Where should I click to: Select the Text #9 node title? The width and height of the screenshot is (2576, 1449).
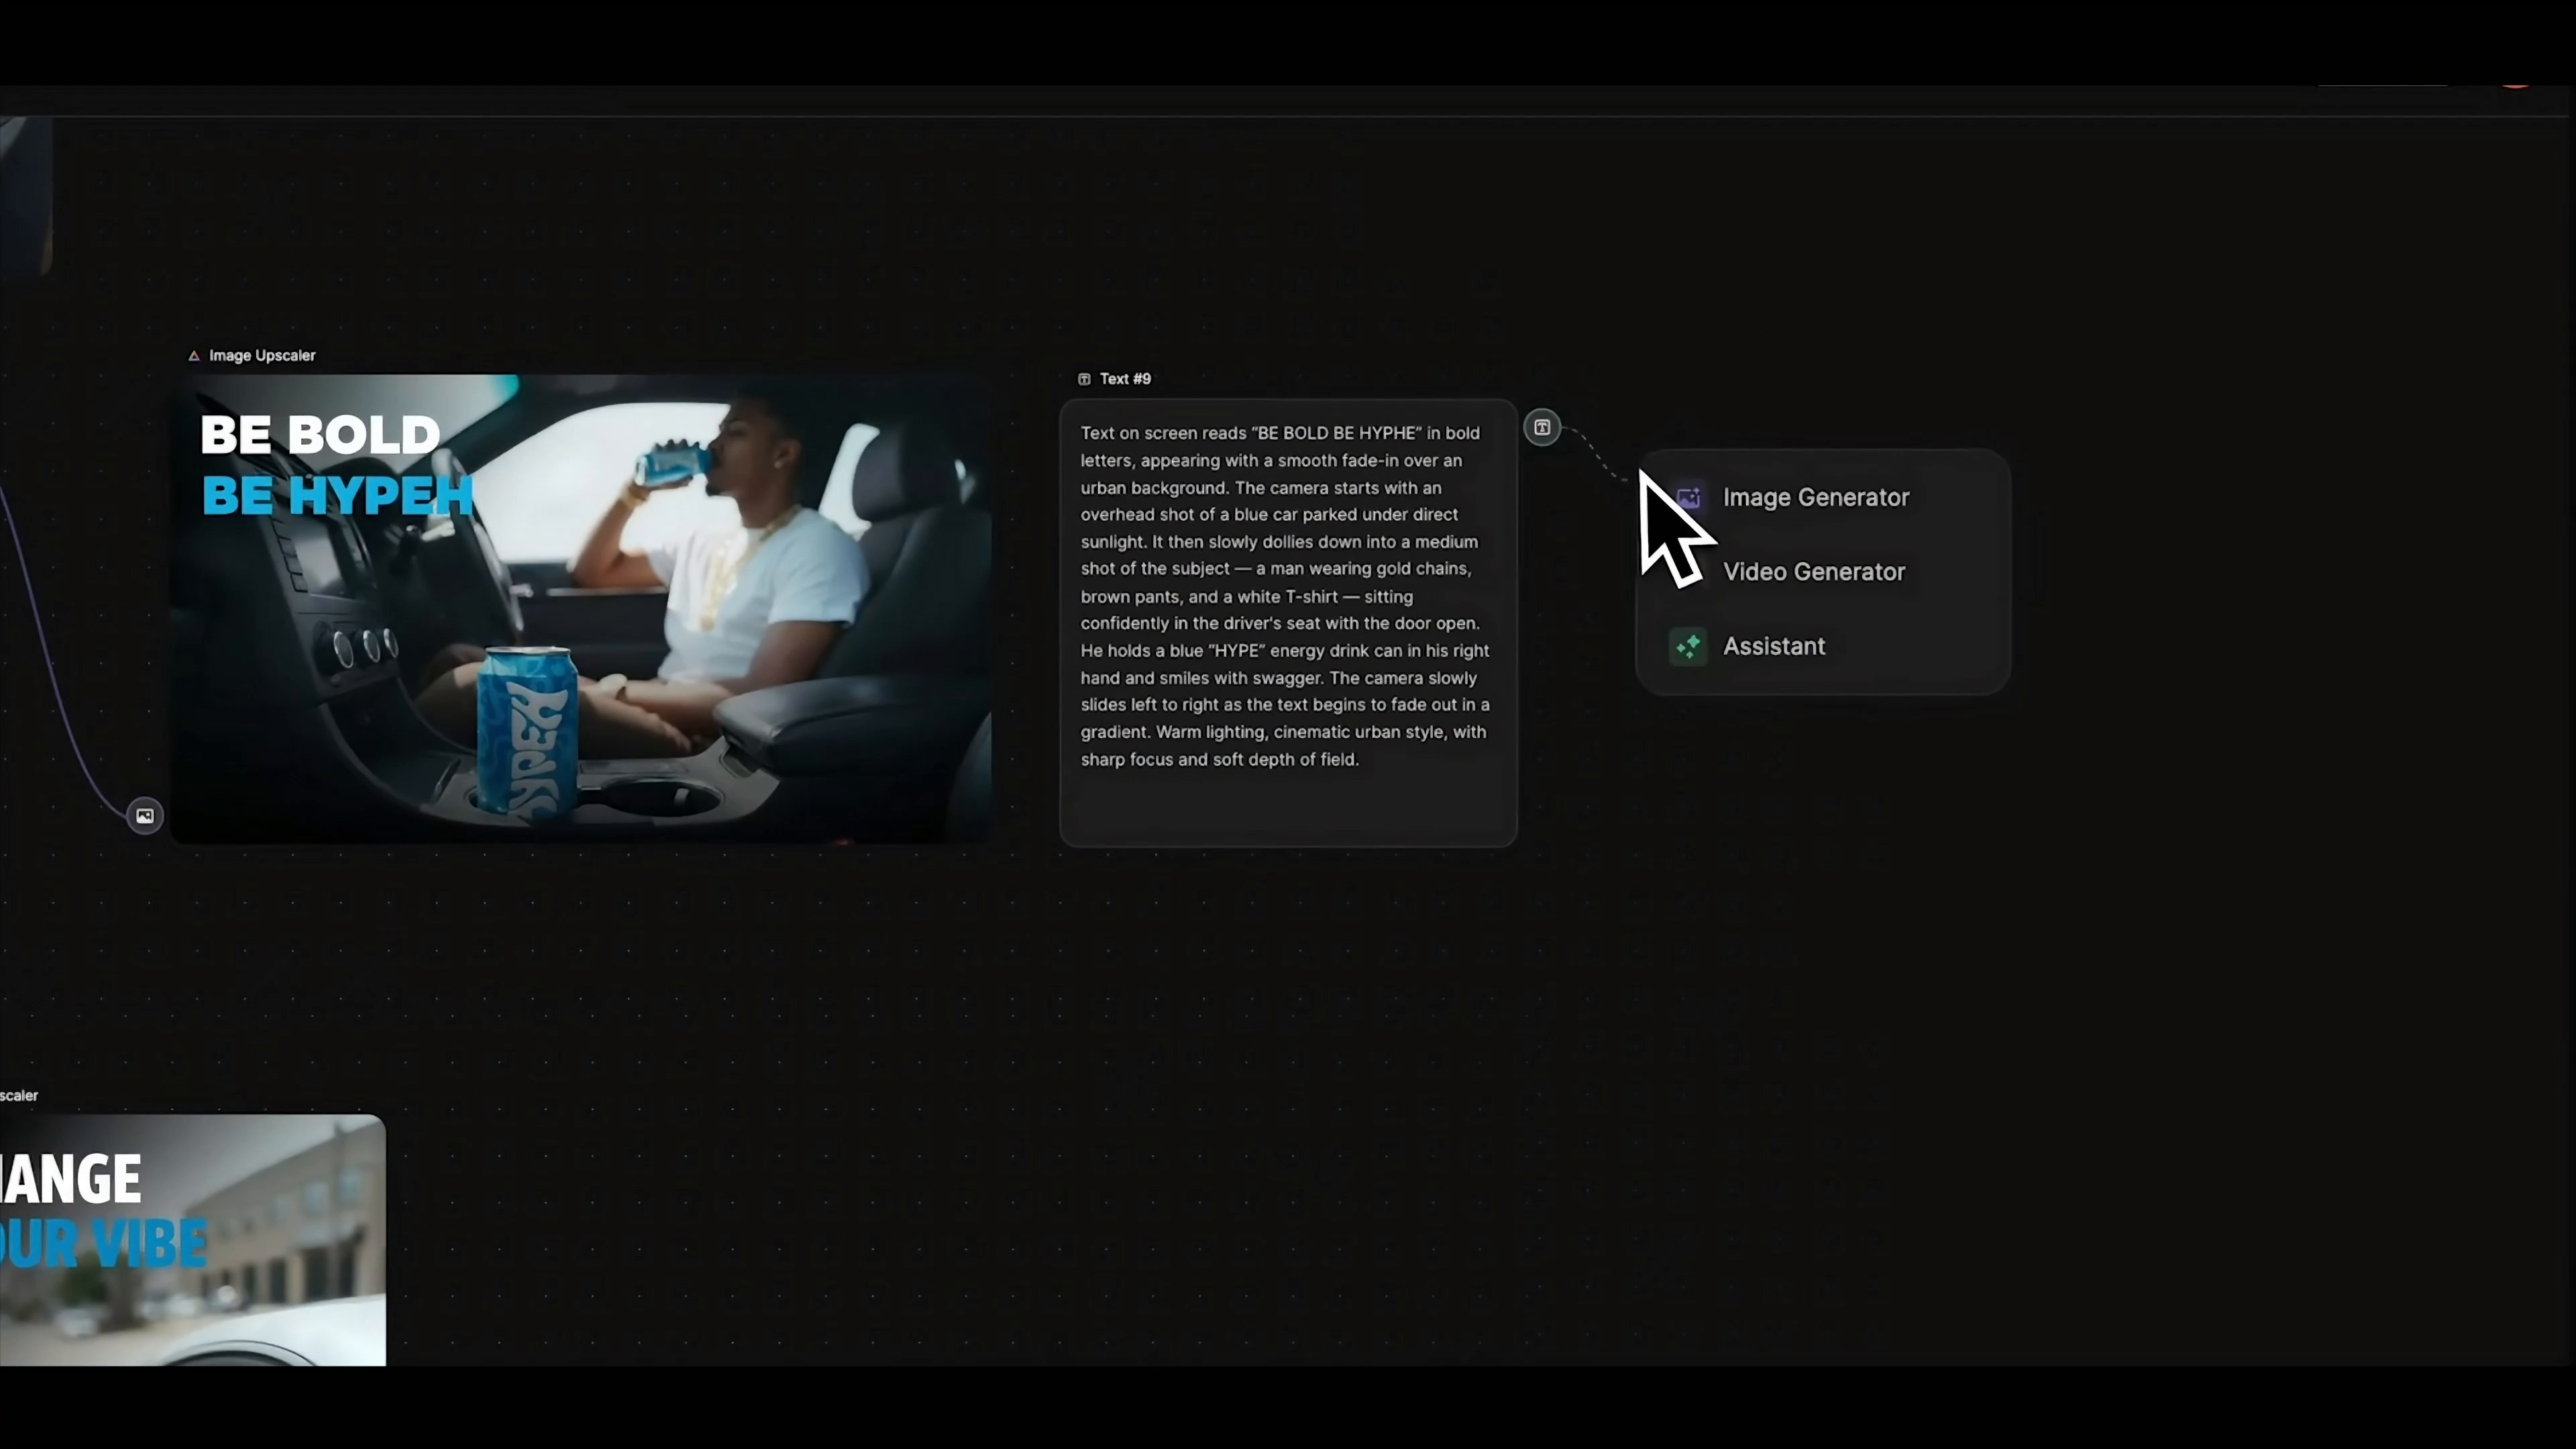pos(1125,379)
